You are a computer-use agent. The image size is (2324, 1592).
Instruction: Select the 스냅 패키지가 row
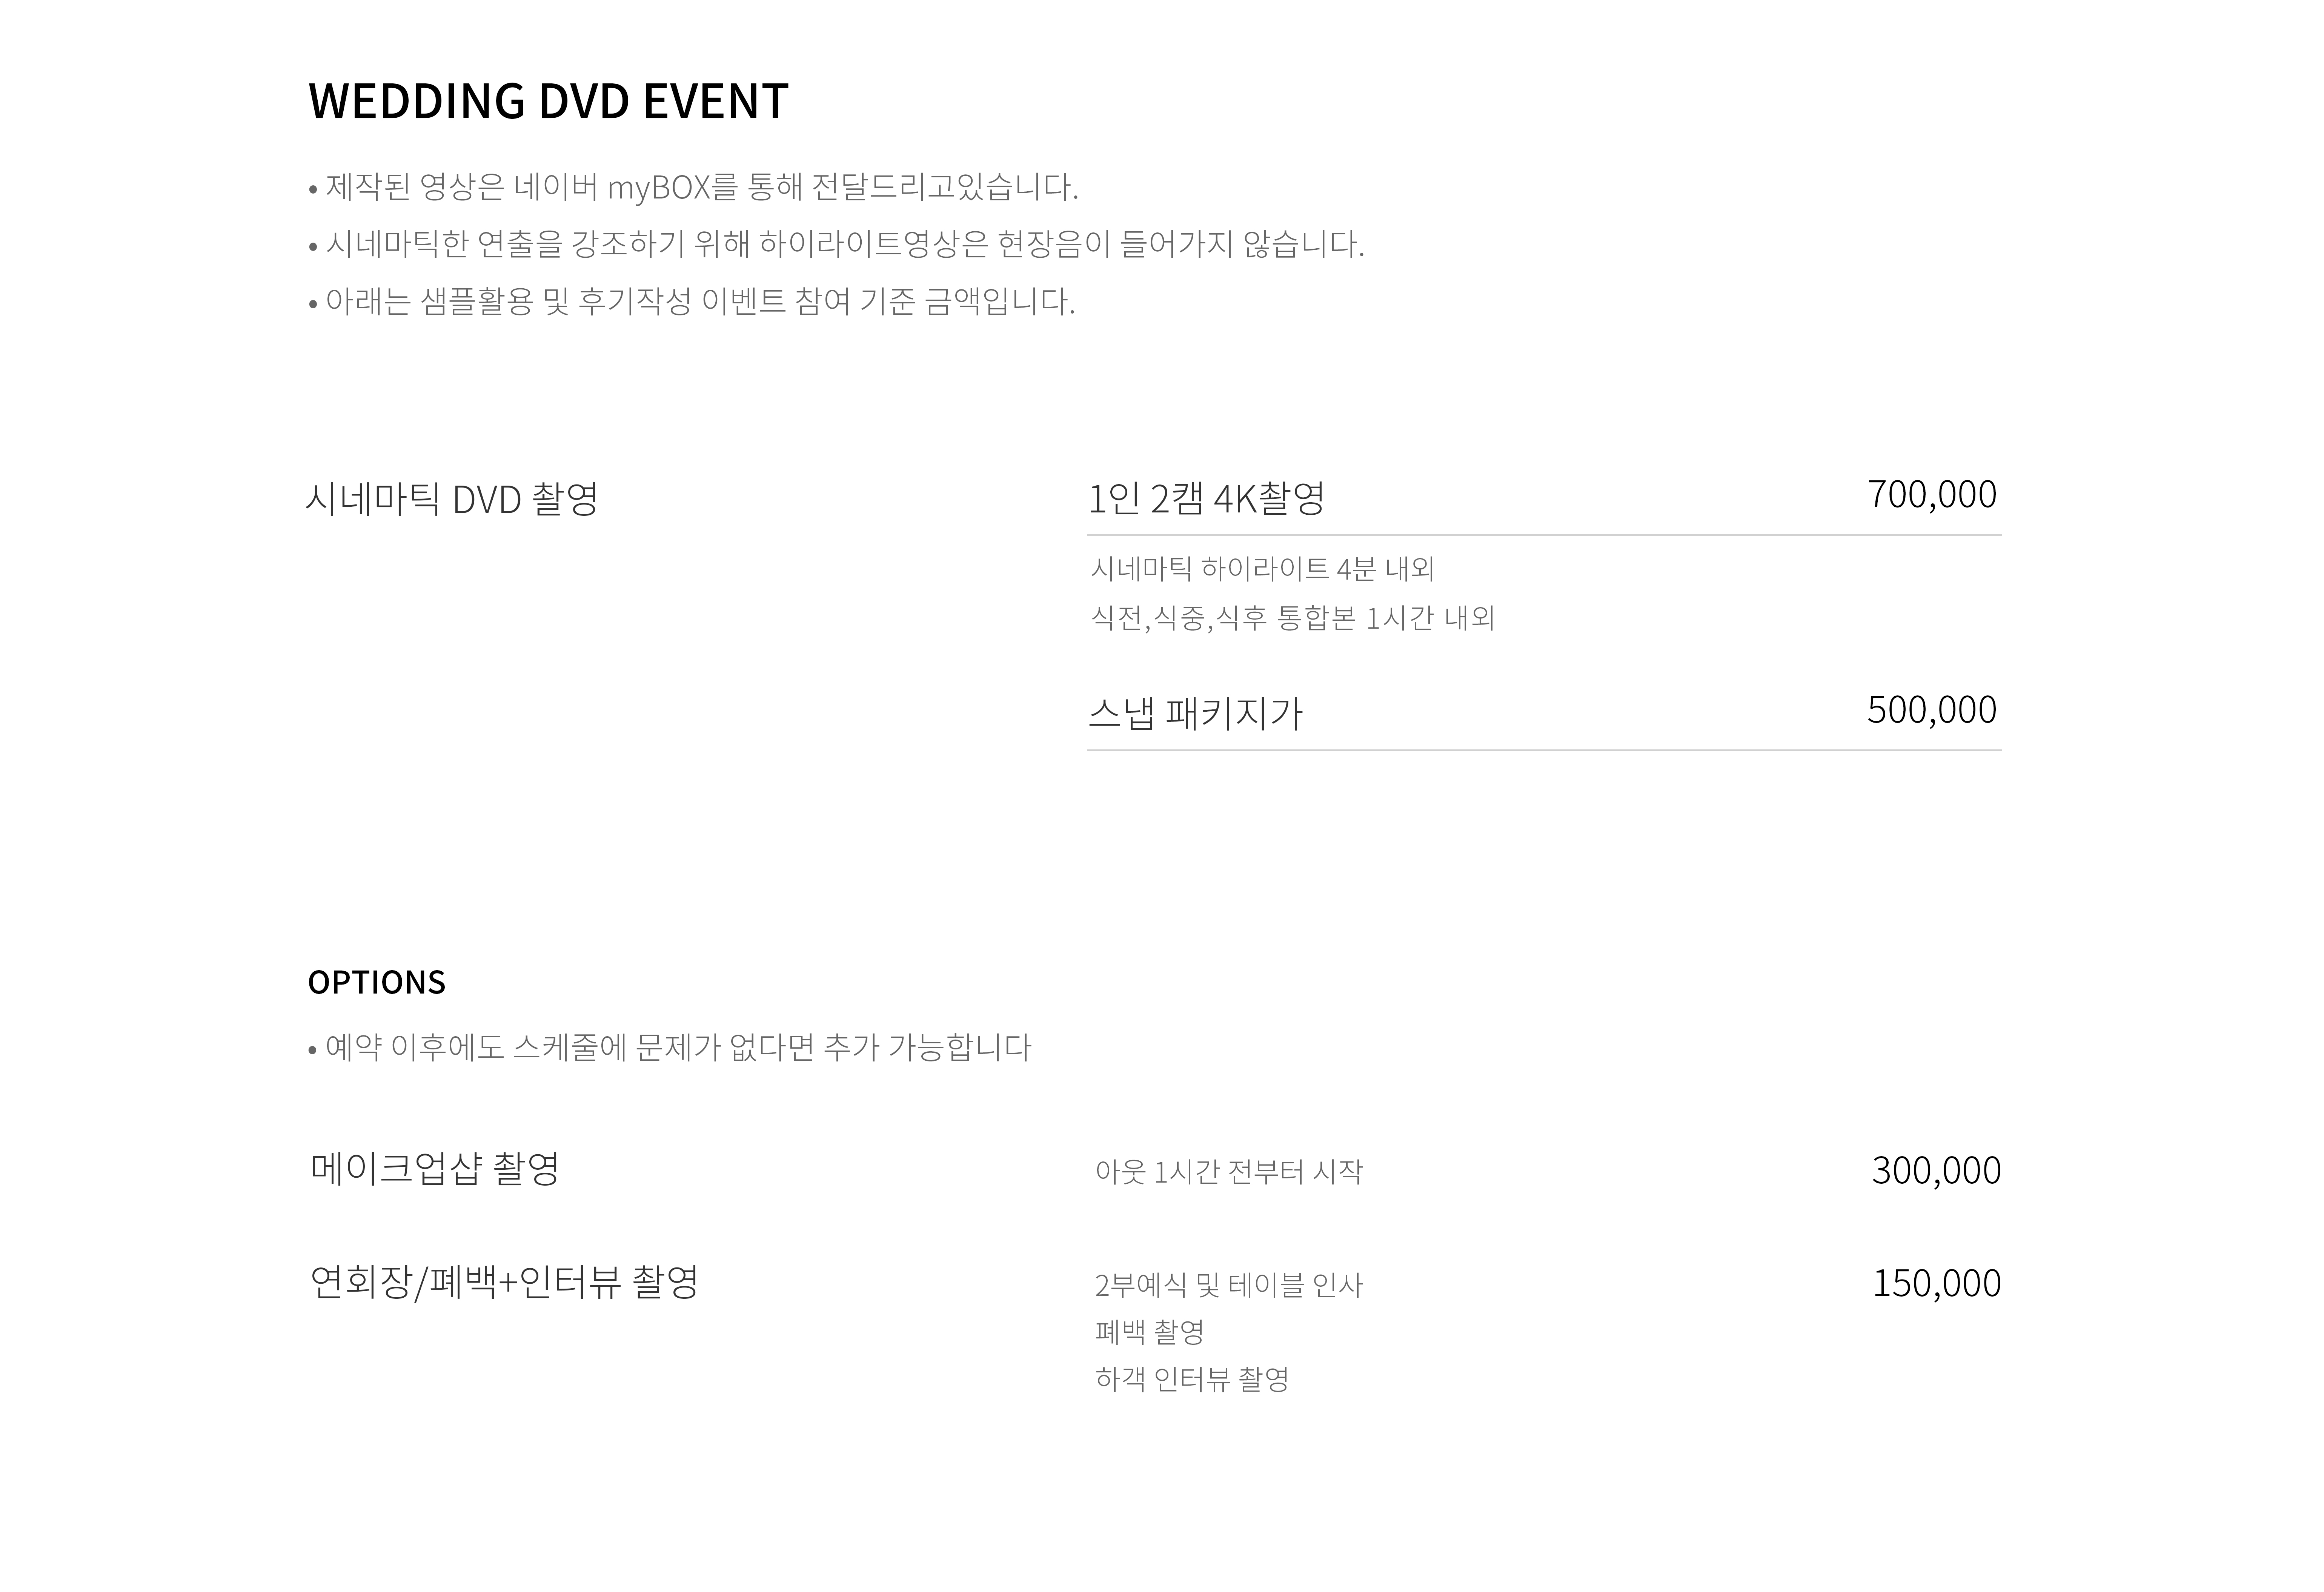coord(1544,712)
